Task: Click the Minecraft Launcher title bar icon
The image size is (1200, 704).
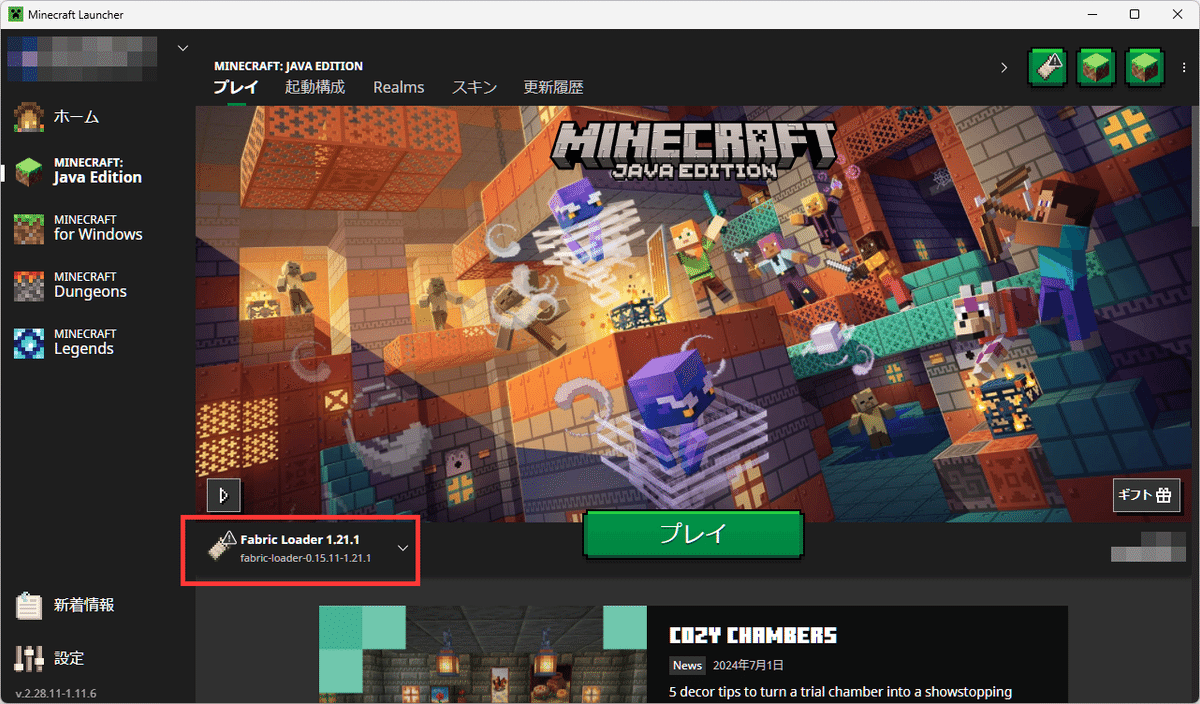Action: [x=14, y=14]
